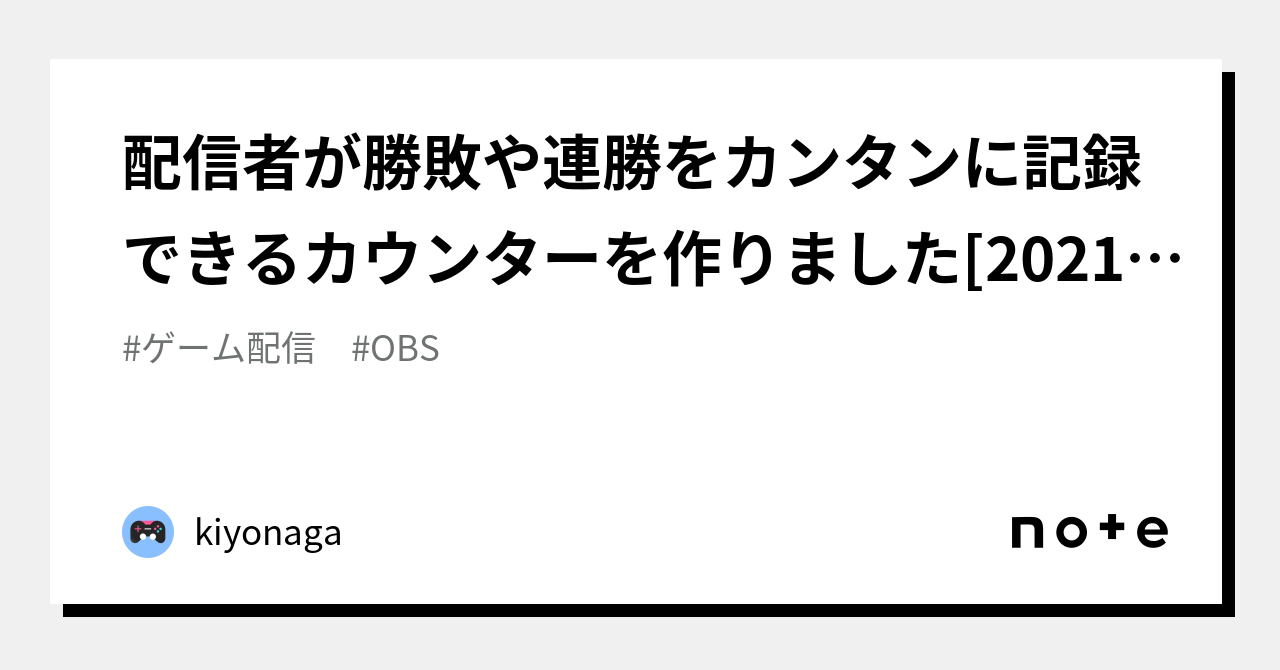Click the black shadow under the card
This screenshot has height=670, width=1280.
pyautogui.click(x=640, y=610)
